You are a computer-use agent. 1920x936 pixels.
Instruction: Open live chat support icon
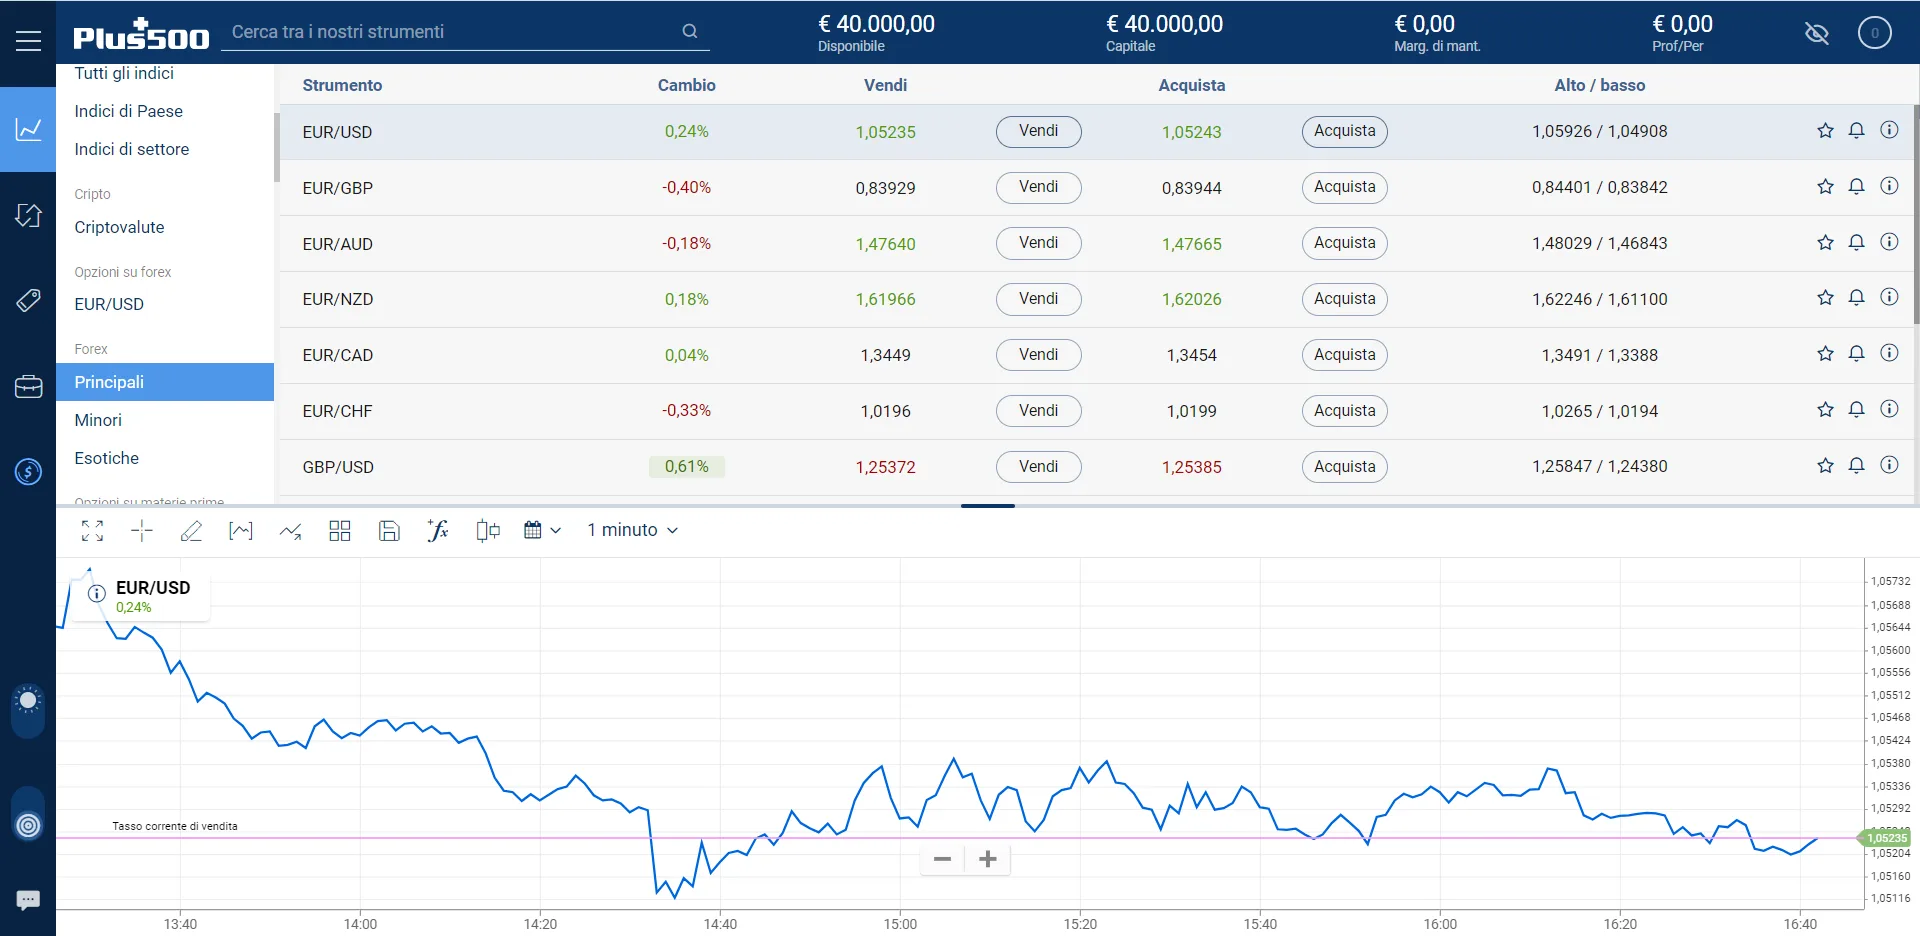pyautogui.click(x=28, y=900)
